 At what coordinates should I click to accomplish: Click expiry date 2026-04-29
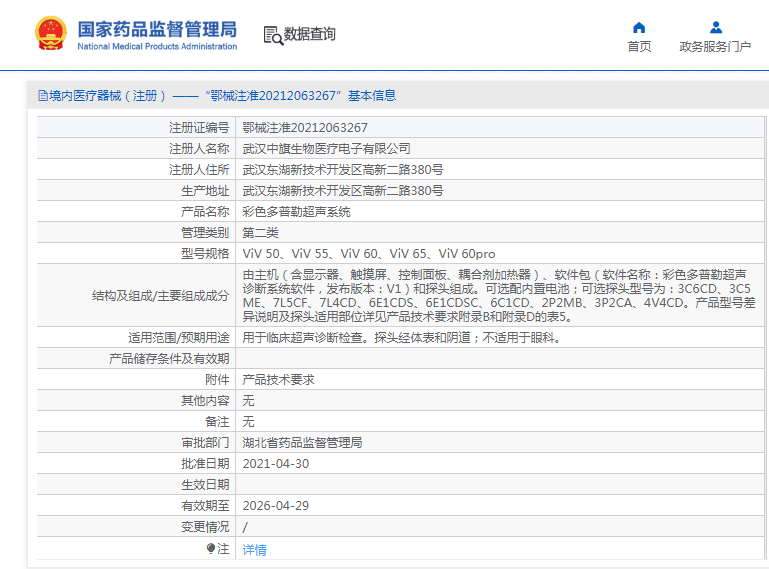pyautogui.click(x=276, y=505)
